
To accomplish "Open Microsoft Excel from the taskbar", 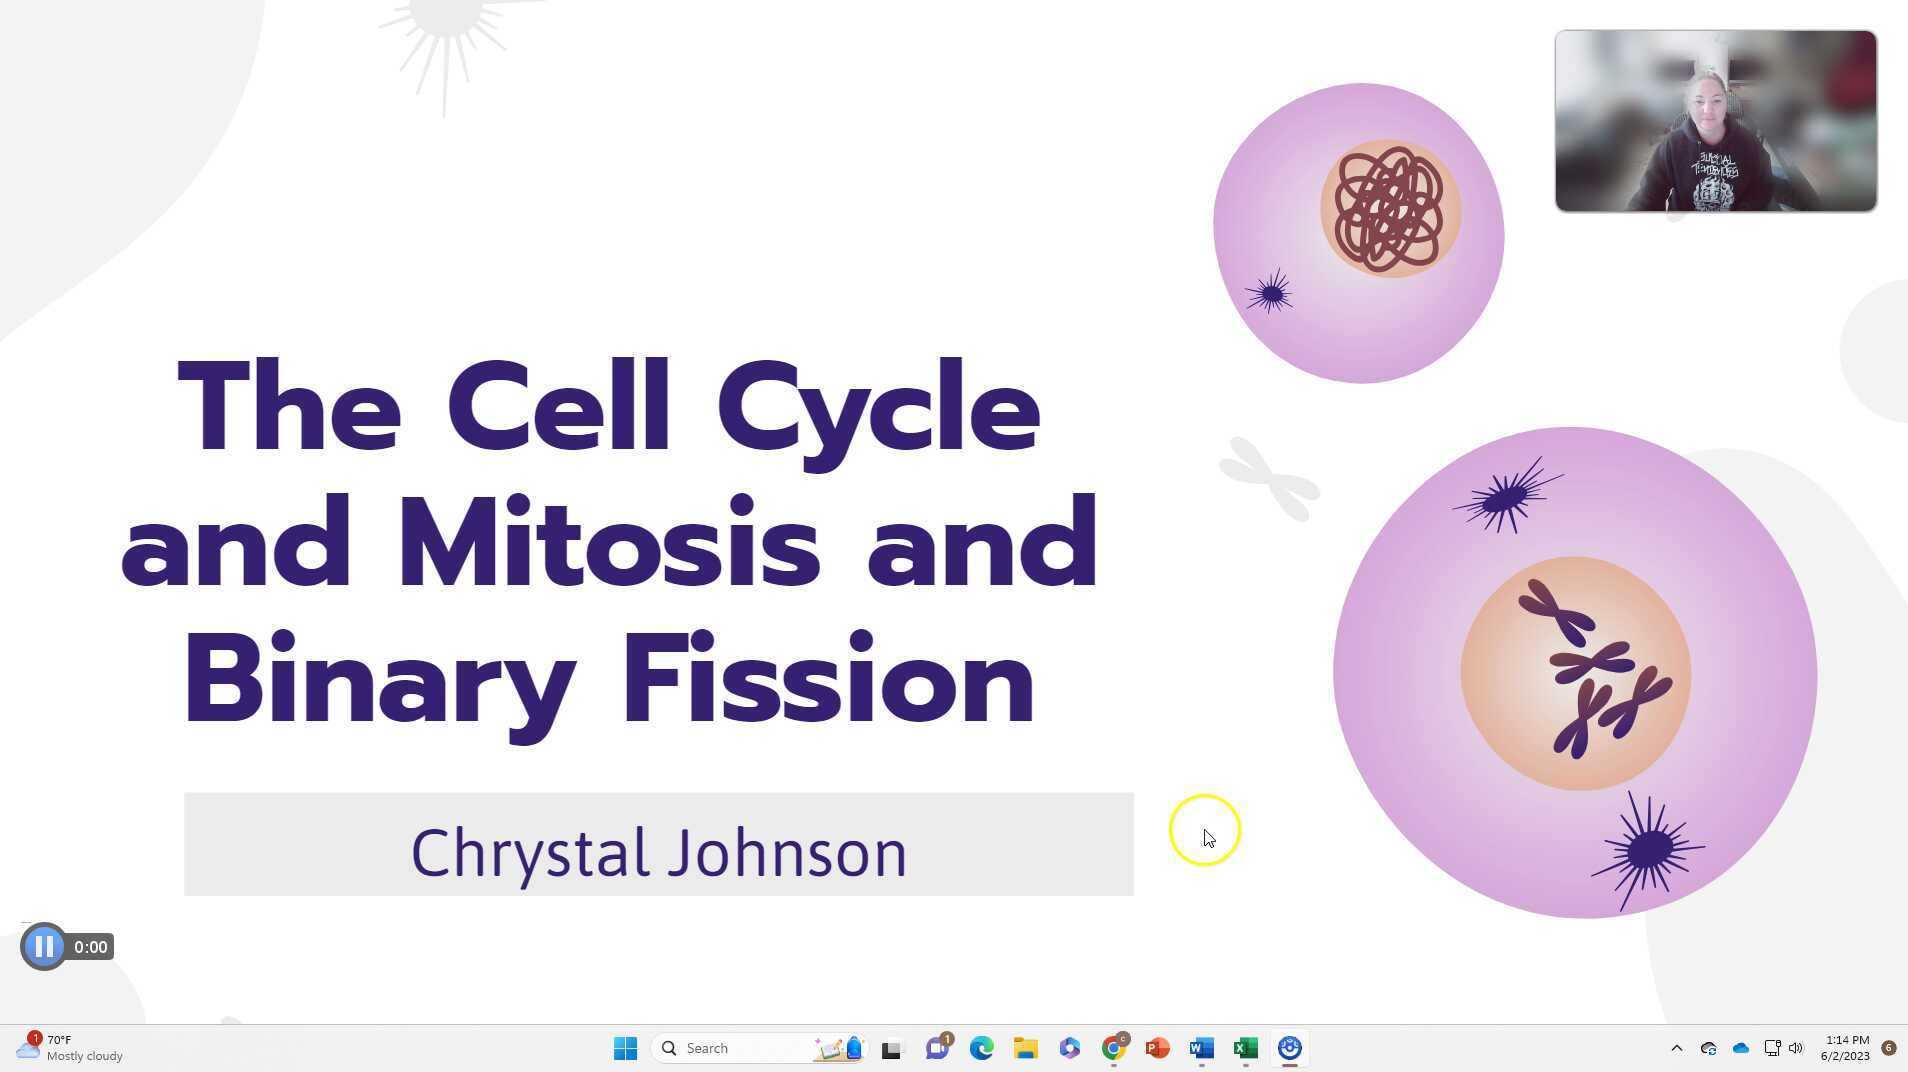I will [x=1245, y=1048].
